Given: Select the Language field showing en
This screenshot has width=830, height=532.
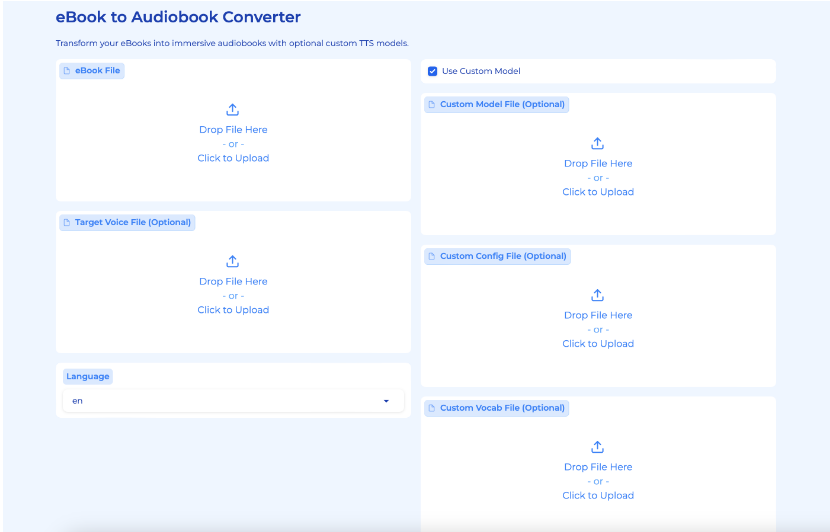Looking at the screenshot, I should [220, 401].
